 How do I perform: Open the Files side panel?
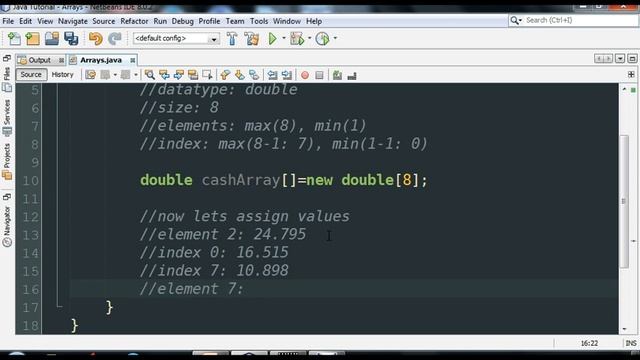tap(7, 78)
